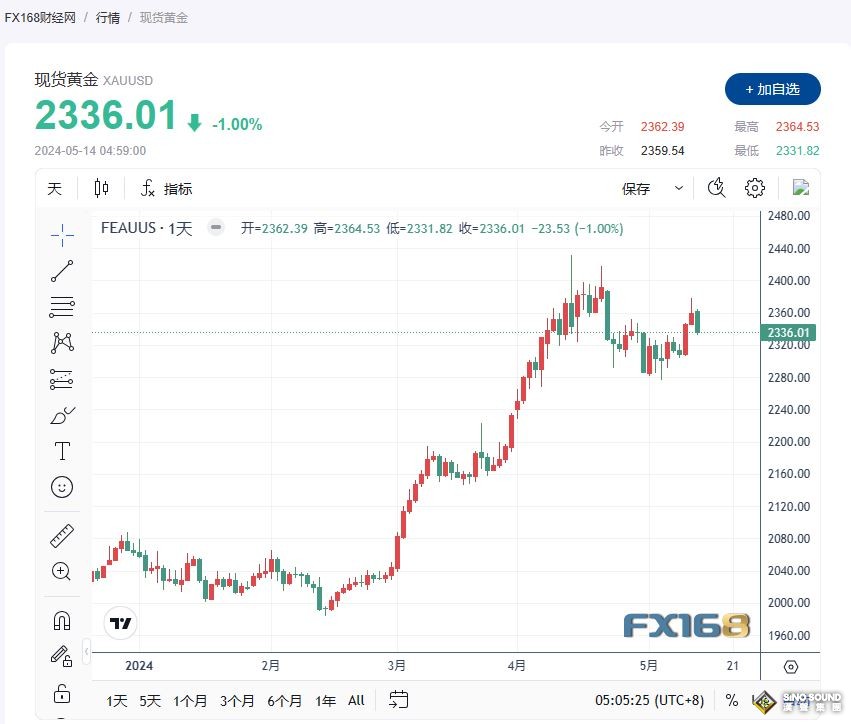This screenshot has width=851, height=724.
Task: Open the emoji stickers tool
Action: point(61,487)
